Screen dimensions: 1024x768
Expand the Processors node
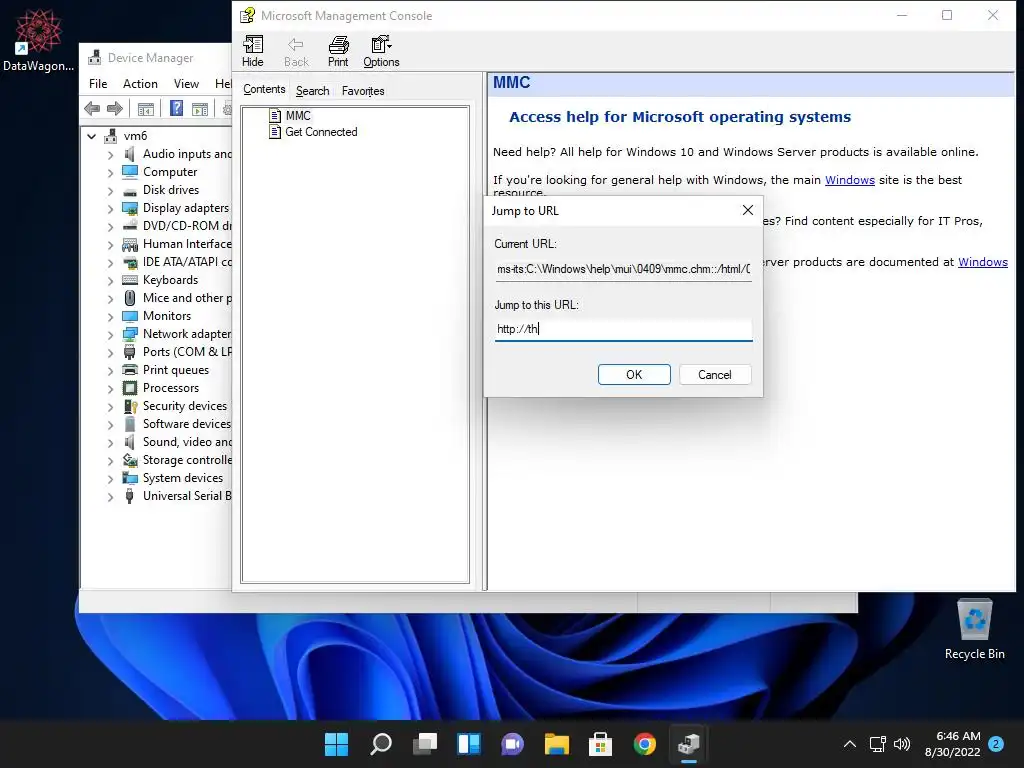(110, 389)
